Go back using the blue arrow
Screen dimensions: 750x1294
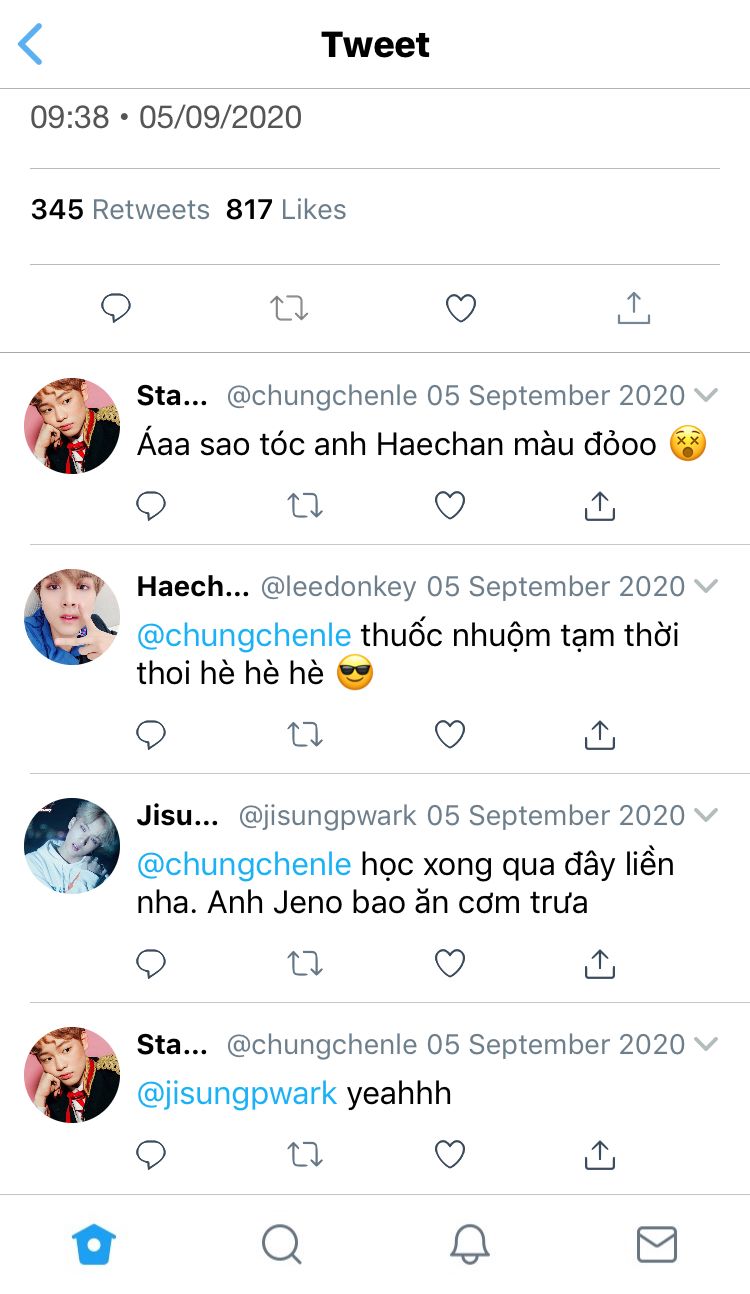(x=31, y=45)
